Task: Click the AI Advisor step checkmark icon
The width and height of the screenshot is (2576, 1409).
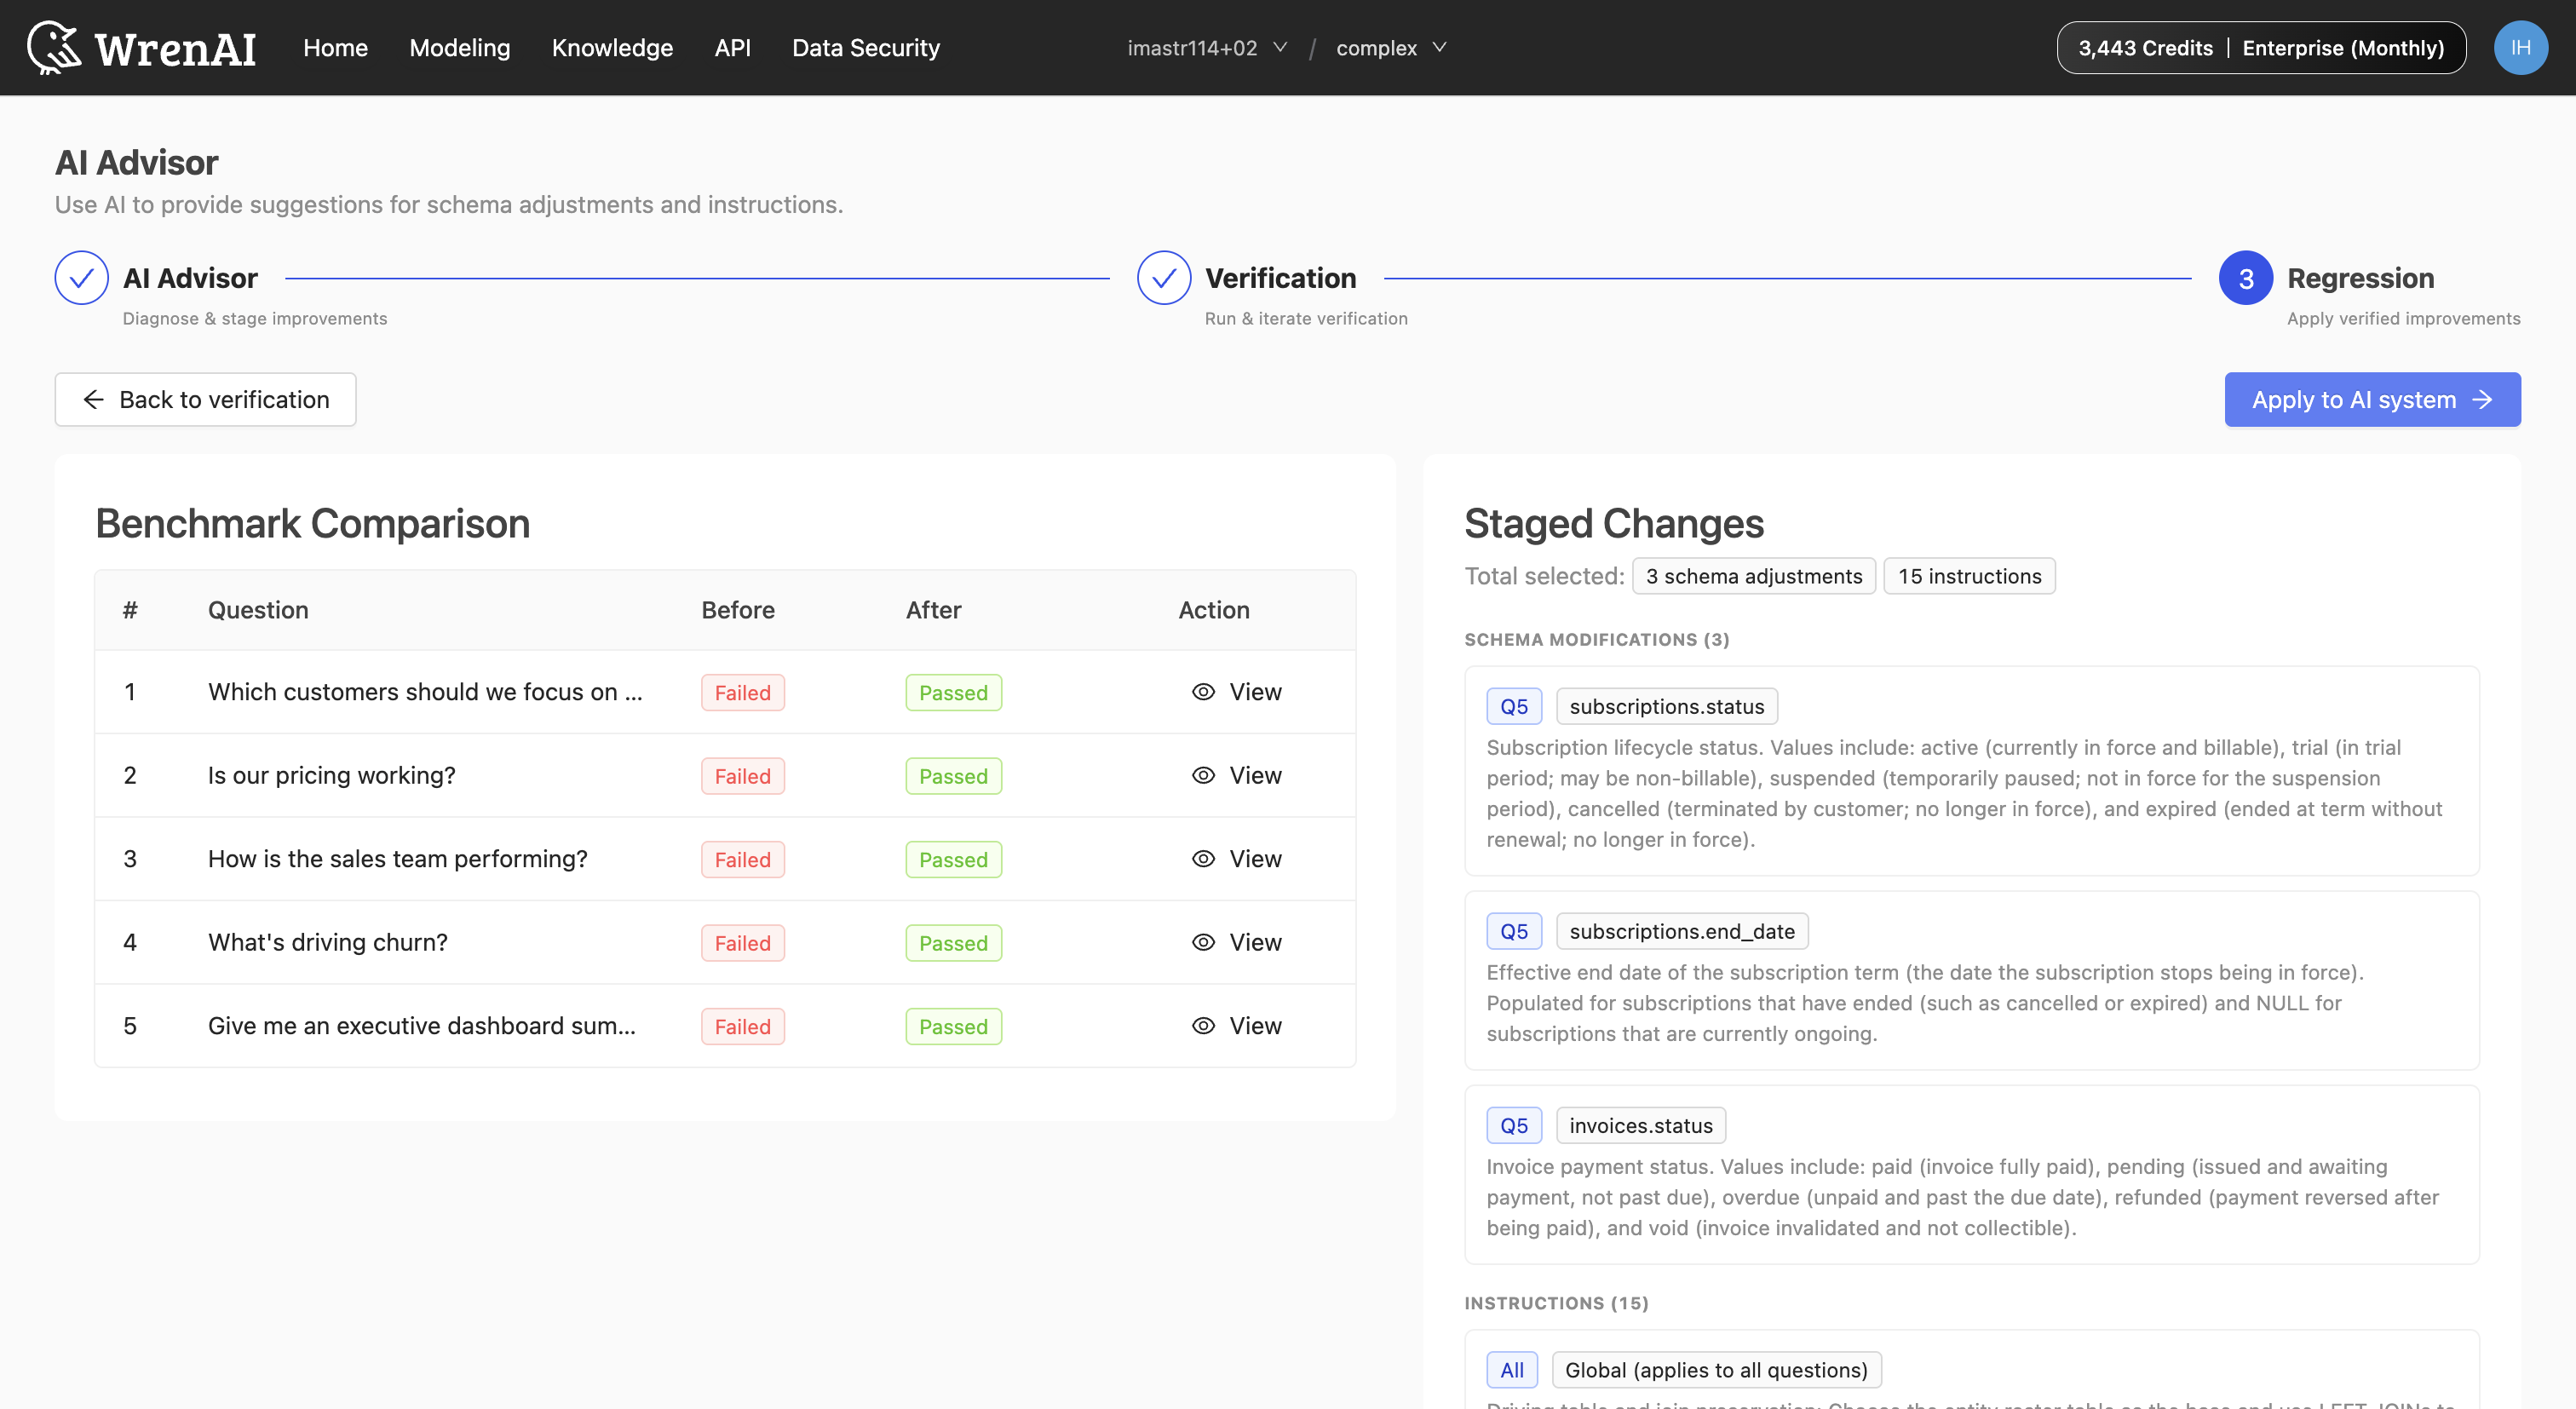Action: 82,278
